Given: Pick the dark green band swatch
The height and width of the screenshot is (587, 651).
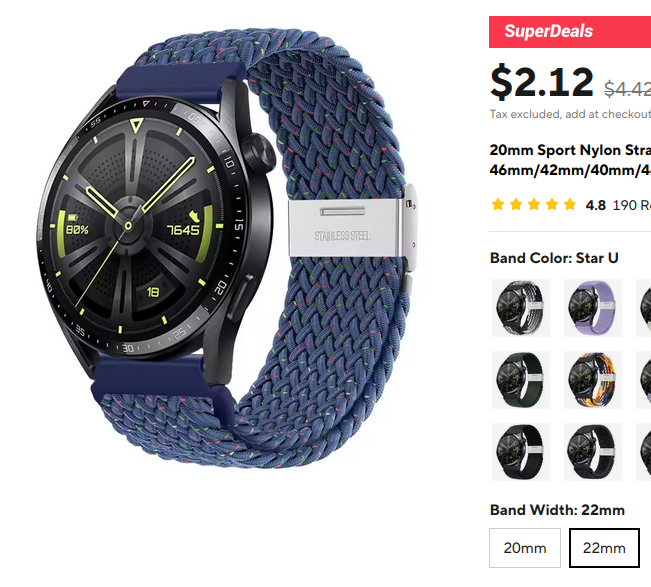Looking at the screenshot, I should point(521,380).
